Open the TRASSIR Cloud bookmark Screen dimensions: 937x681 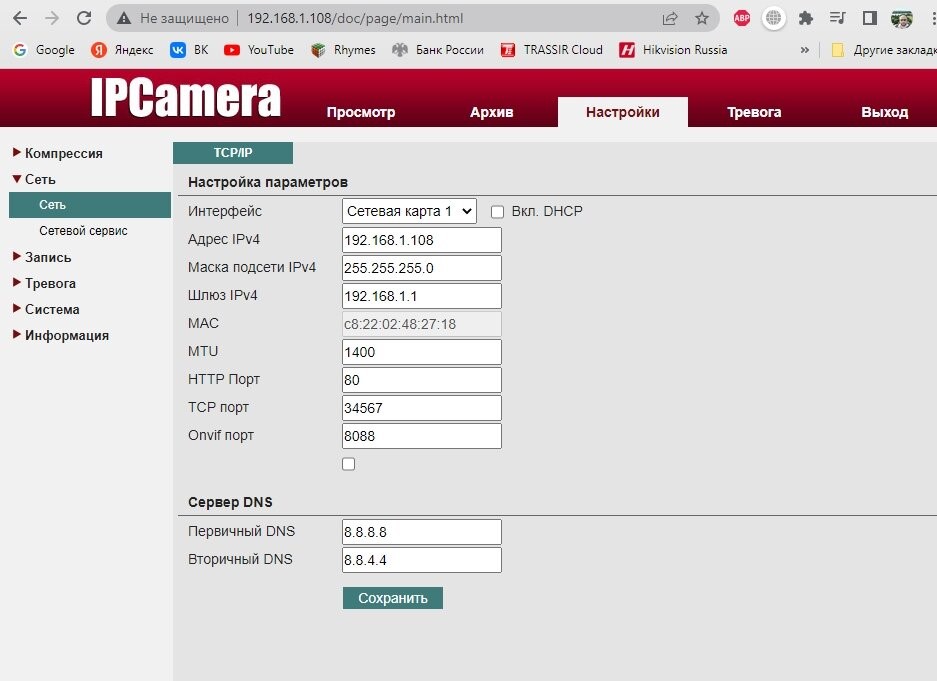coord(552,50)
